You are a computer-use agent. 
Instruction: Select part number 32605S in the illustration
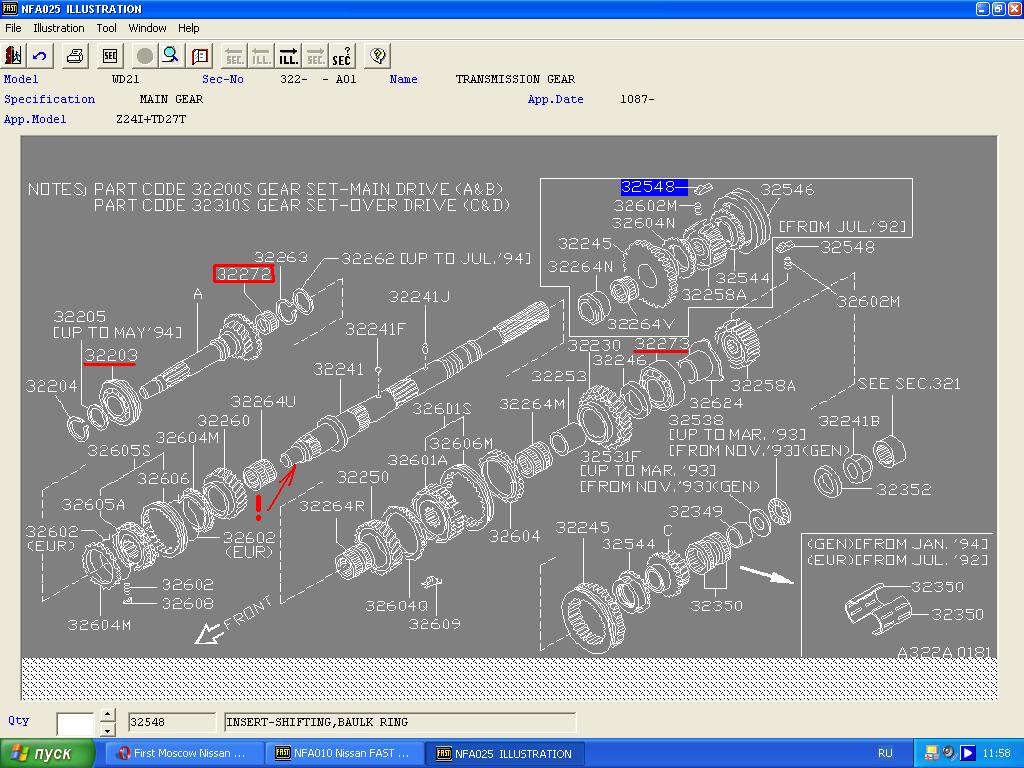119,451
